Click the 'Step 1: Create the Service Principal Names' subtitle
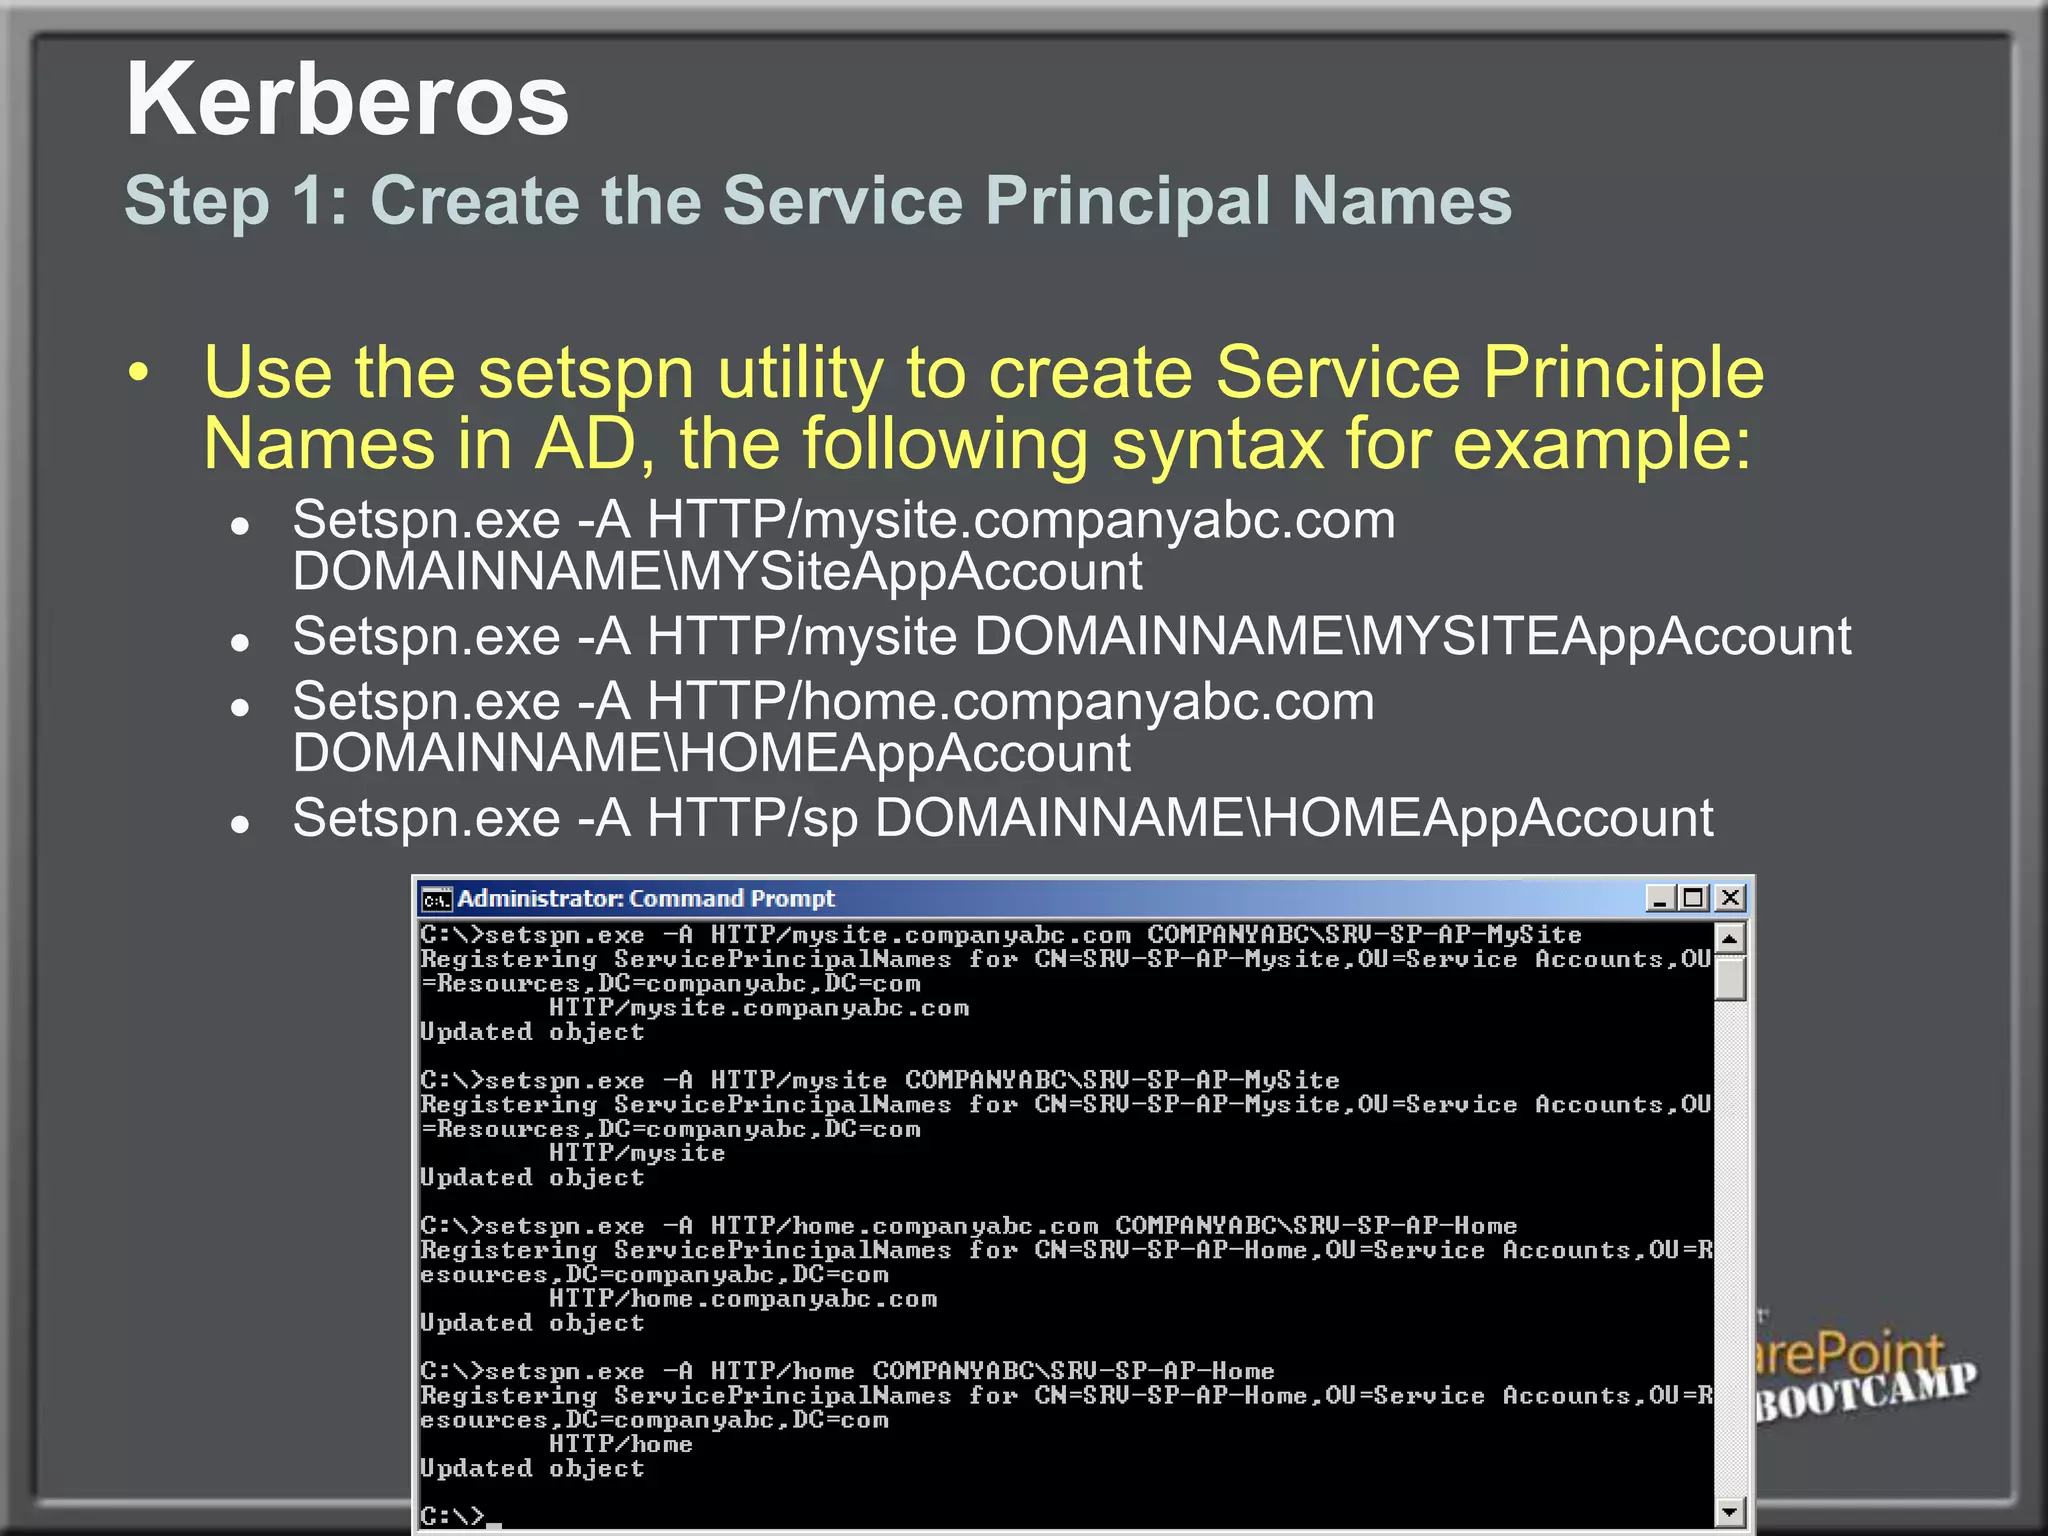The height and width of the screenshot is (1536, 2048). click(x=818, y=201)
